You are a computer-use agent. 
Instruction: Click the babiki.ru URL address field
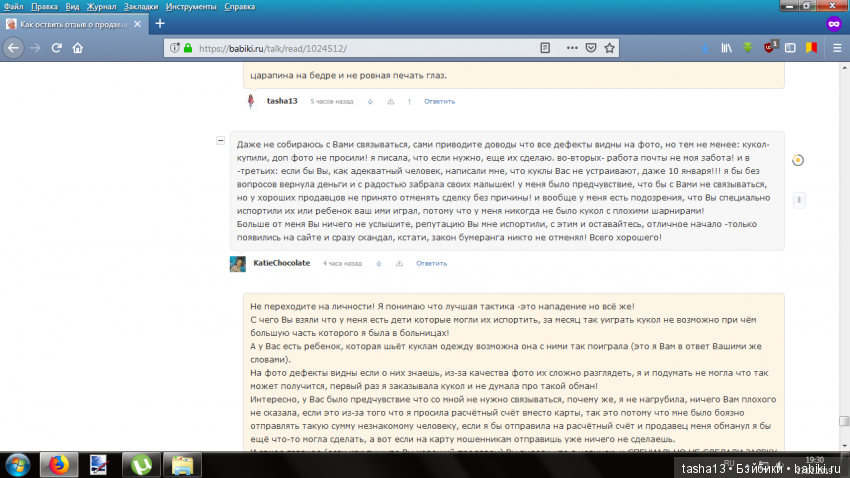tap(360, 47)
